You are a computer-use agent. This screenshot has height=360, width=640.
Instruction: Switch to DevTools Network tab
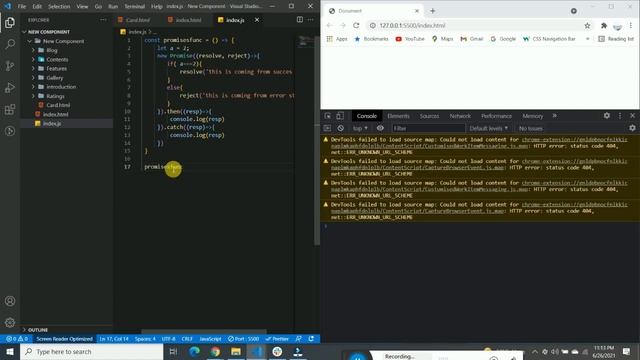[460, 116]
